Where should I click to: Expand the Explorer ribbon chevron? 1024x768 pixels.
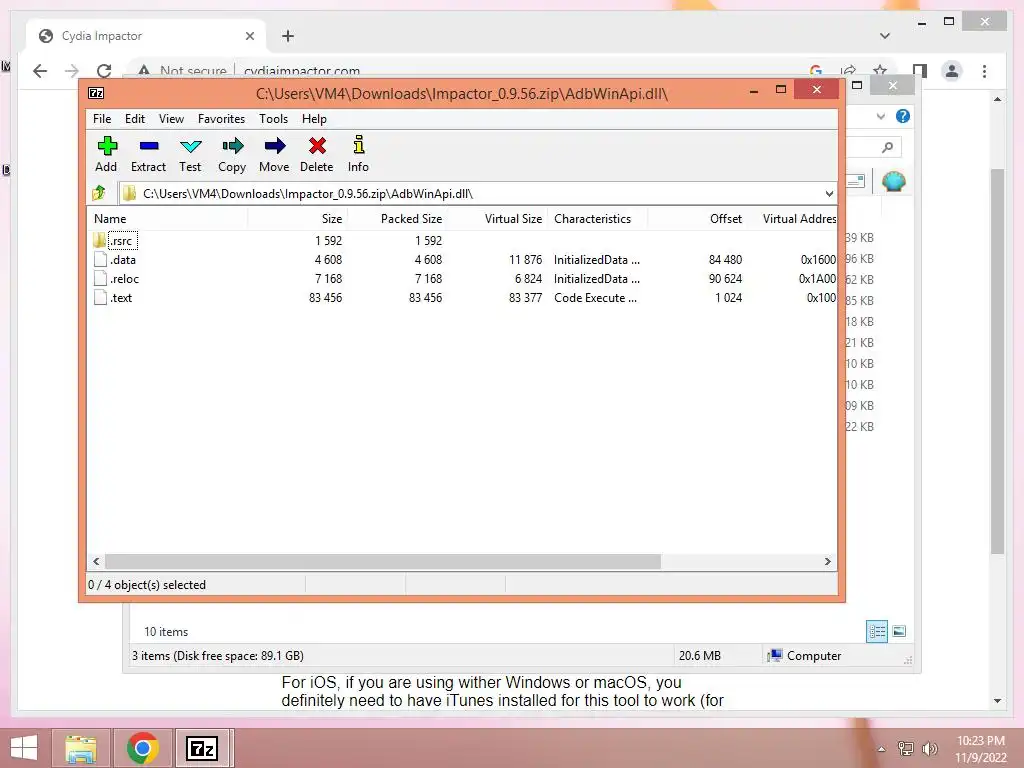[x=881, y=116]
